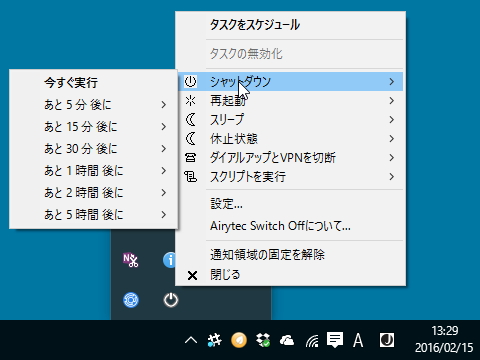The height and width of the screenshot is (360, 480).
Task: Click the asterisk icon beside 再起動
Action: [x=190, y=100]
